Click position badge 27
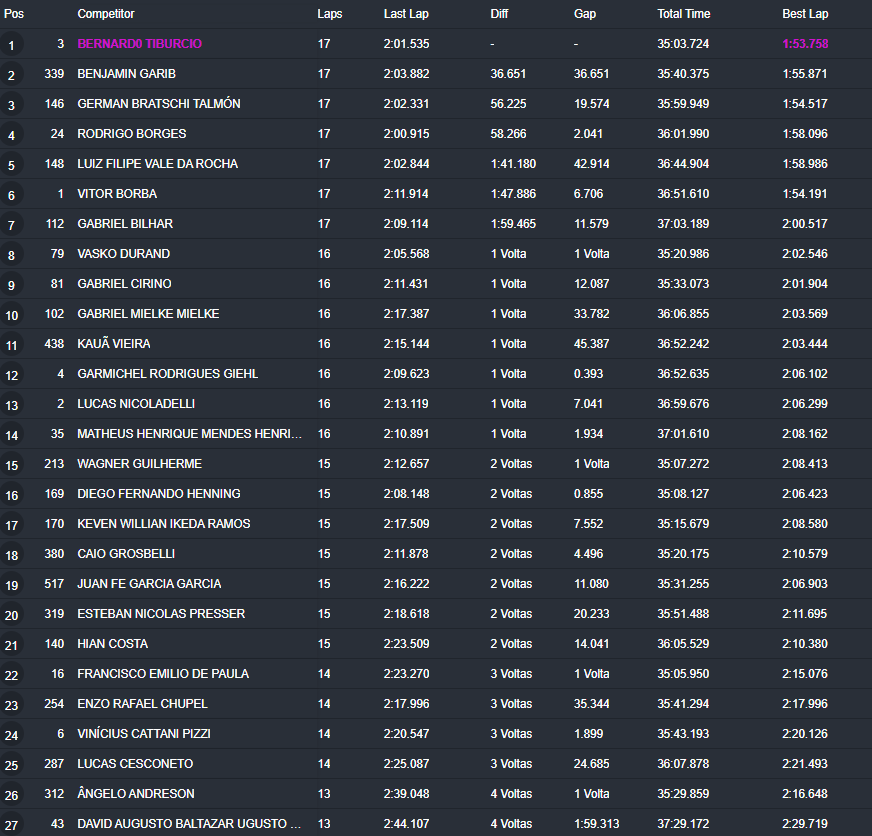Viewport: 872px width, 836px height. point(11,826)
